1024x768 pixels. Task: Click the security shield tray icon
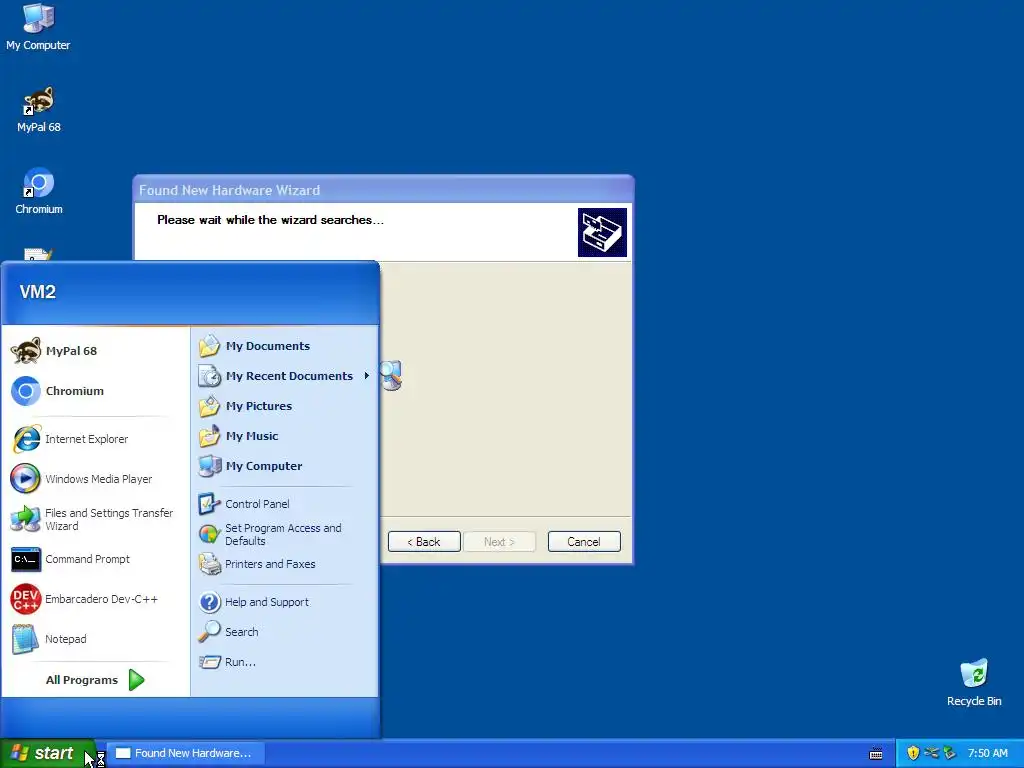click(913, 753)
